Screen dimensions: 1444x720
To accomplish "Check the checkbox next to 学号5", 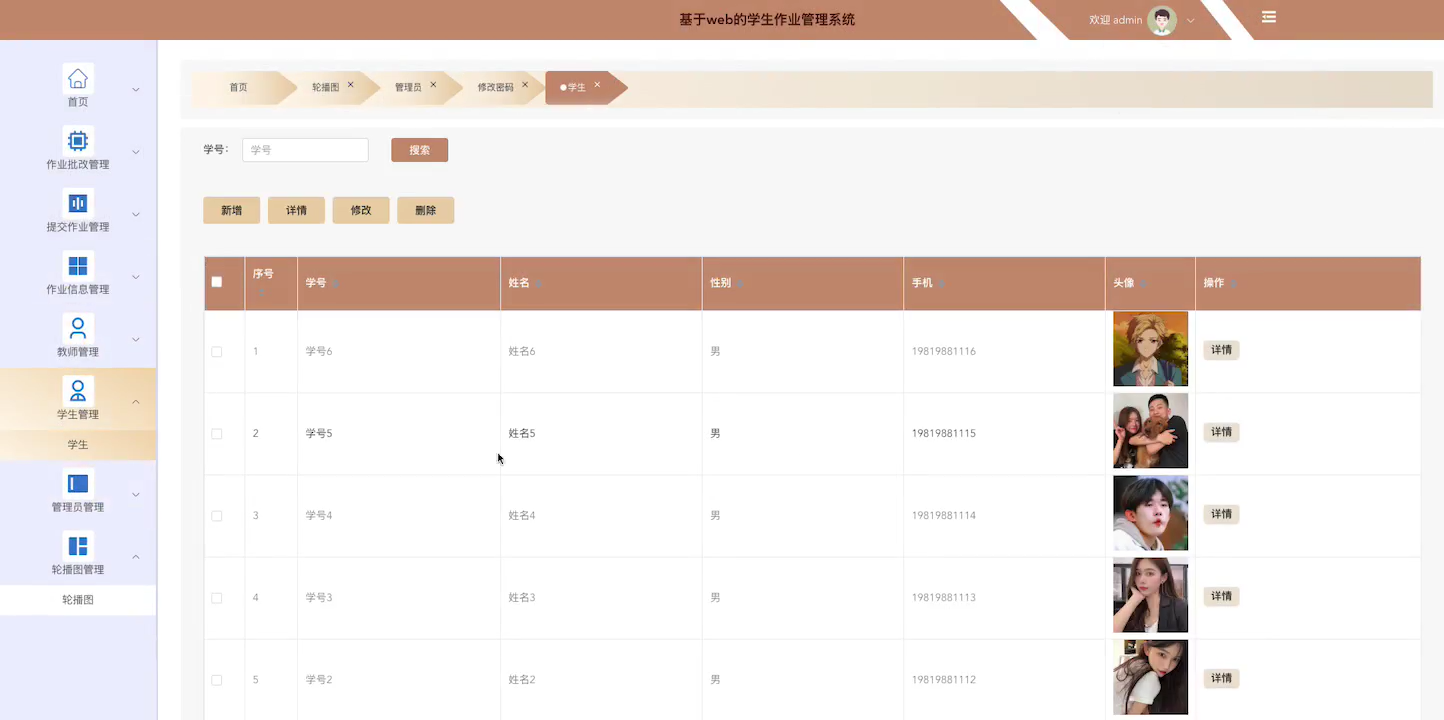I will pyautogui.click(x=216, y=433).
